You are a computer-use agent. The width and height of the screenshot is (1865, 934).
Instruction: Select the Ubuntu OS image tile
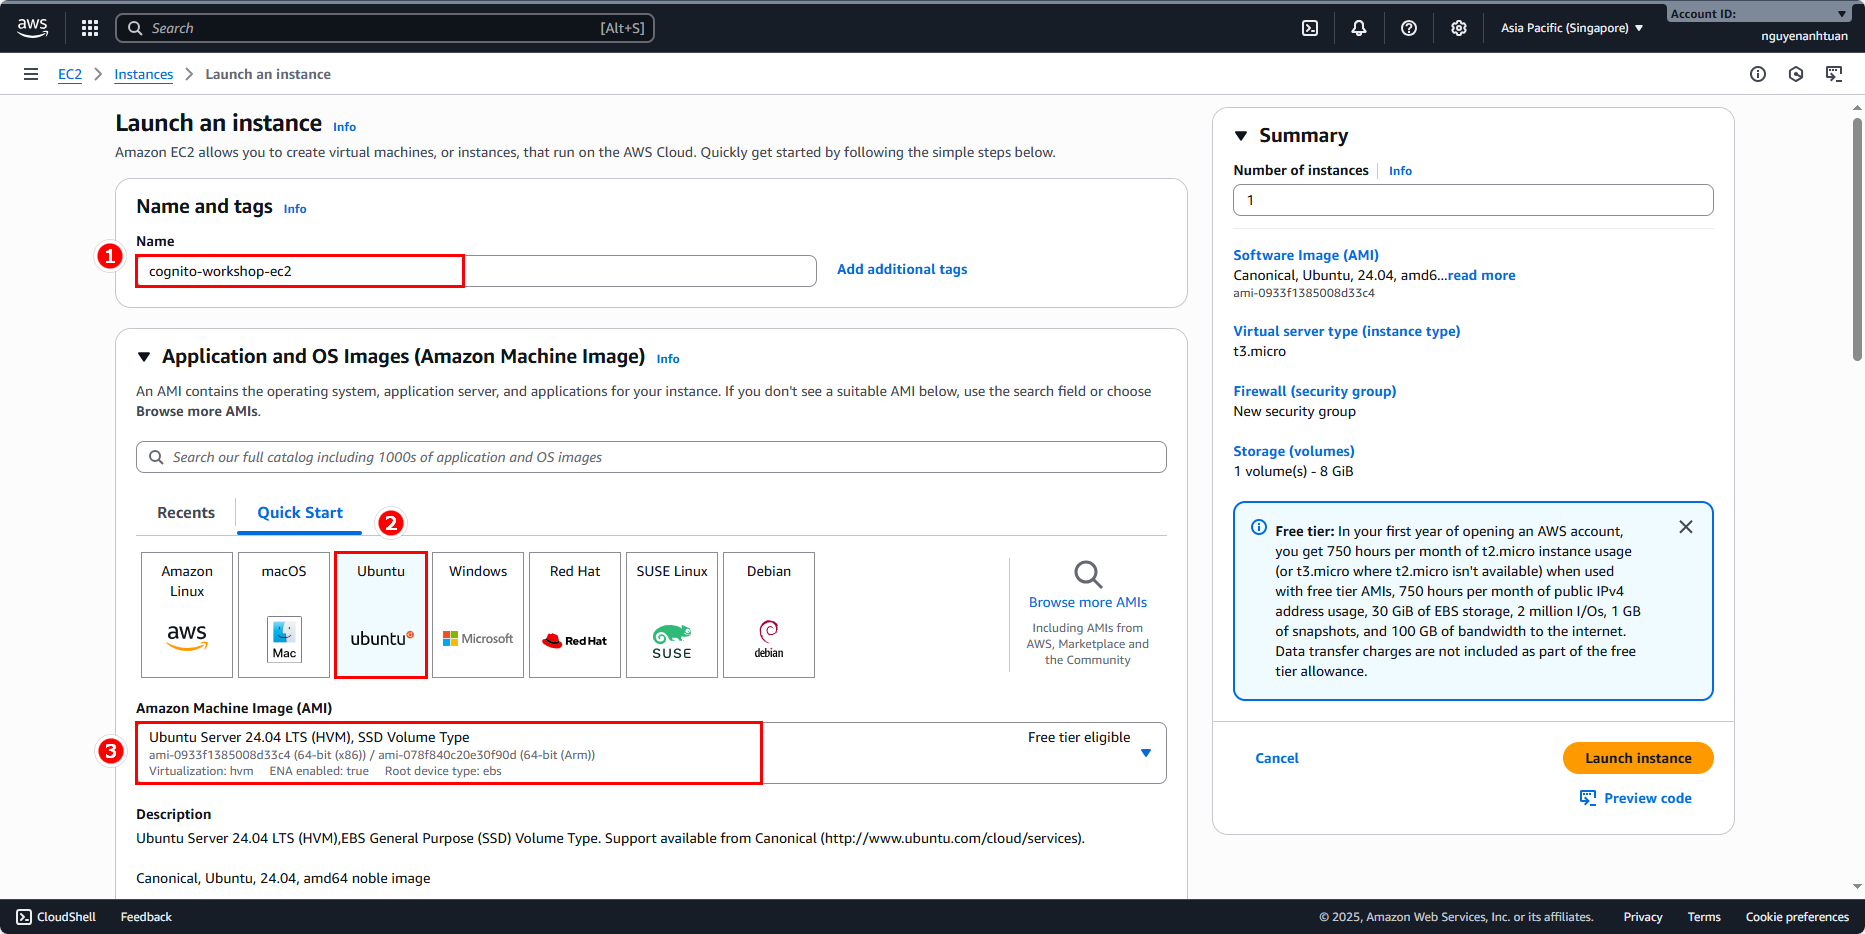[381, 614]
